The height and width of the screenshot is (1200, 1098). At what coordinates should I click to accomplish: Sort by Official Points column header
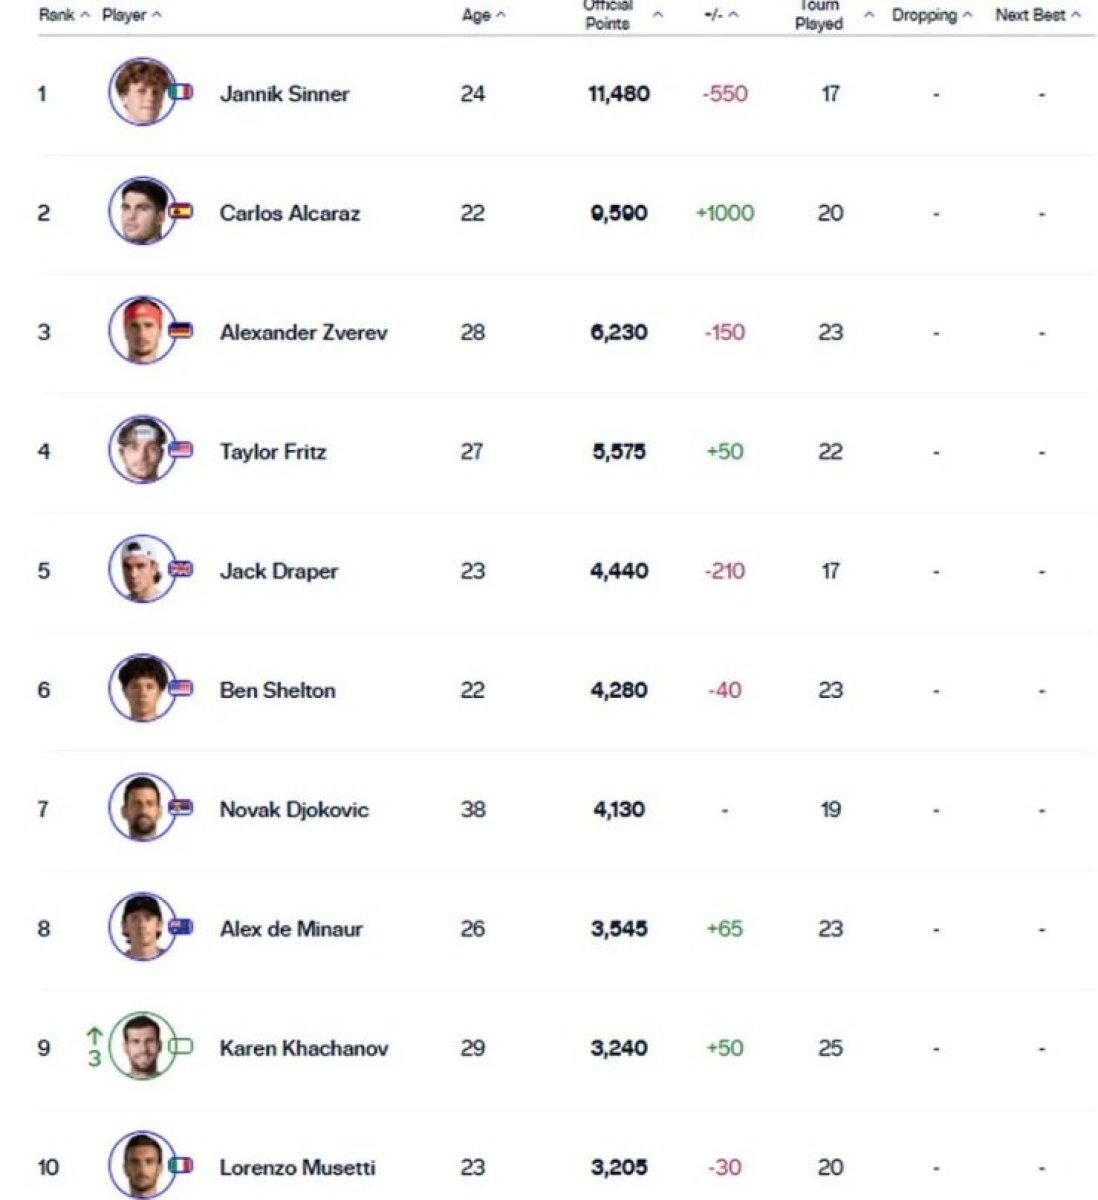[622, 15]
